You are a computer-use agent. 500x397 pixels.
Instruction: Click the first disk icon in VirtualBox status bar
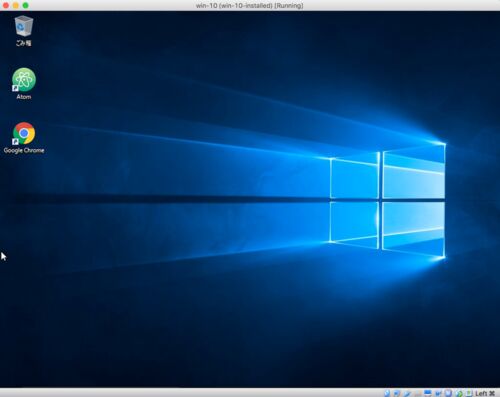[x=387, y=393]
